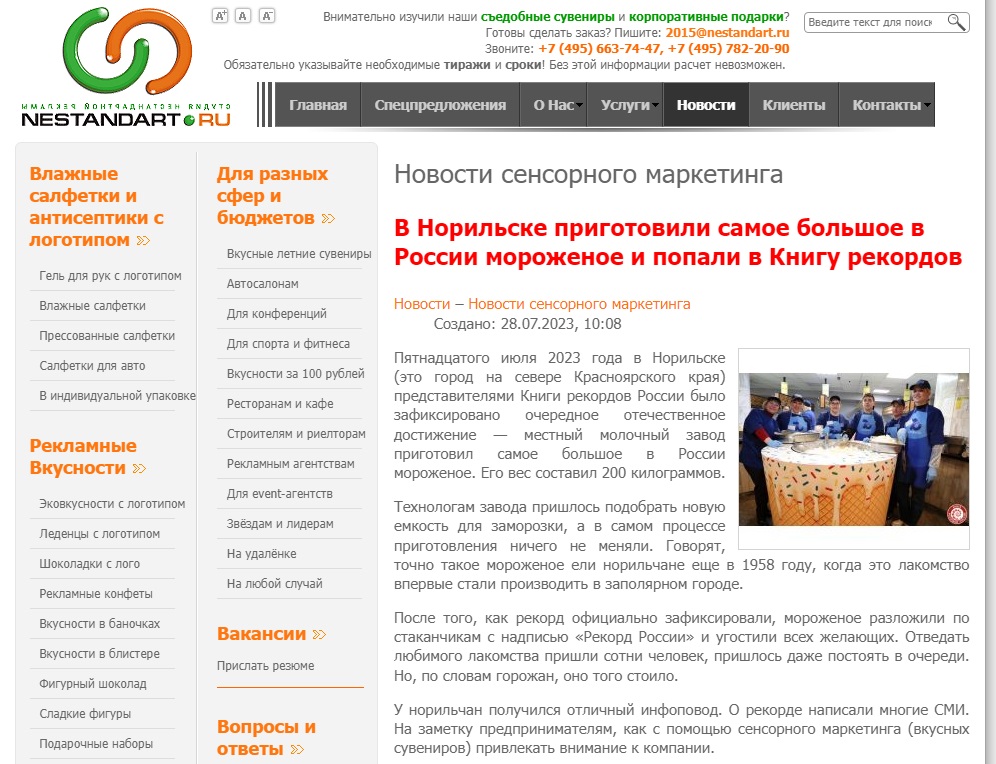Open the Клиенты menu item
This screenshot has width=996, height=764.
point(794,105)
